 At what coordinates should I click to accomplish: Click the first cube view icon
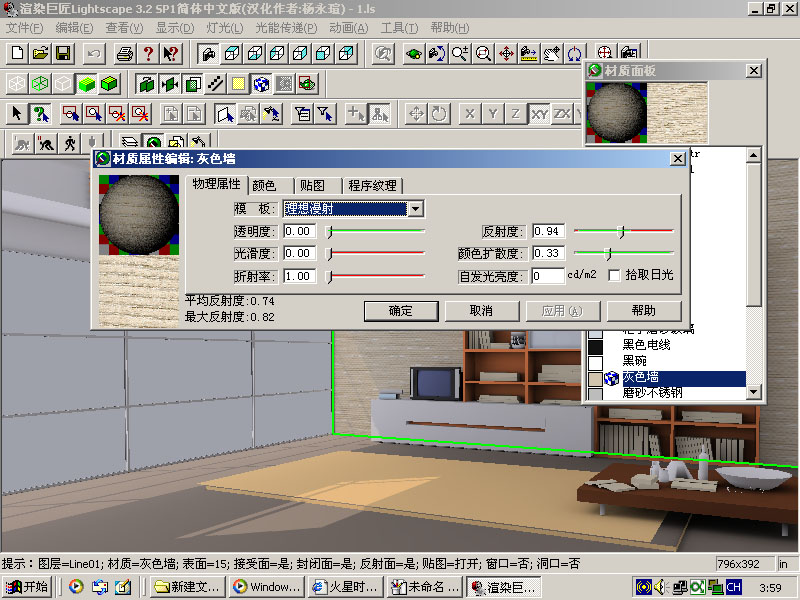pyautogui.click(x=231, y=53)
